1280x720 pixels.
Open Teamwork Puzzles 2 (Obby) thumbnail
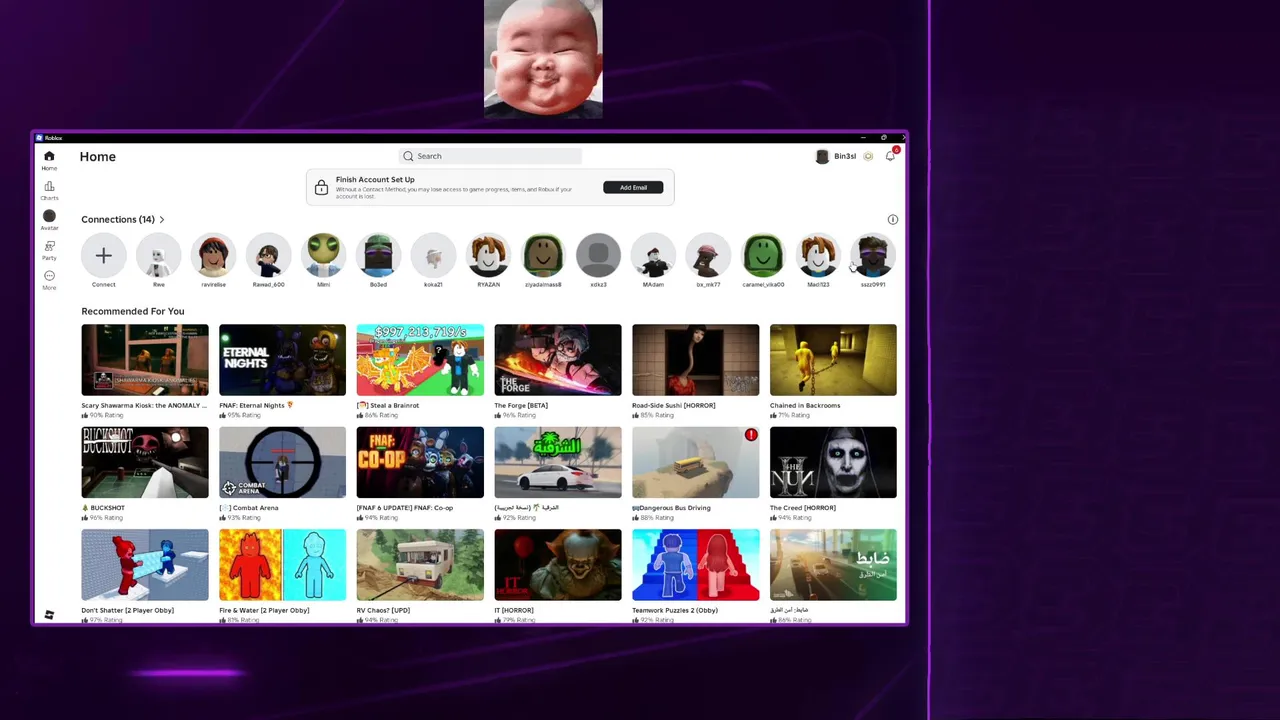click(695, 565)
